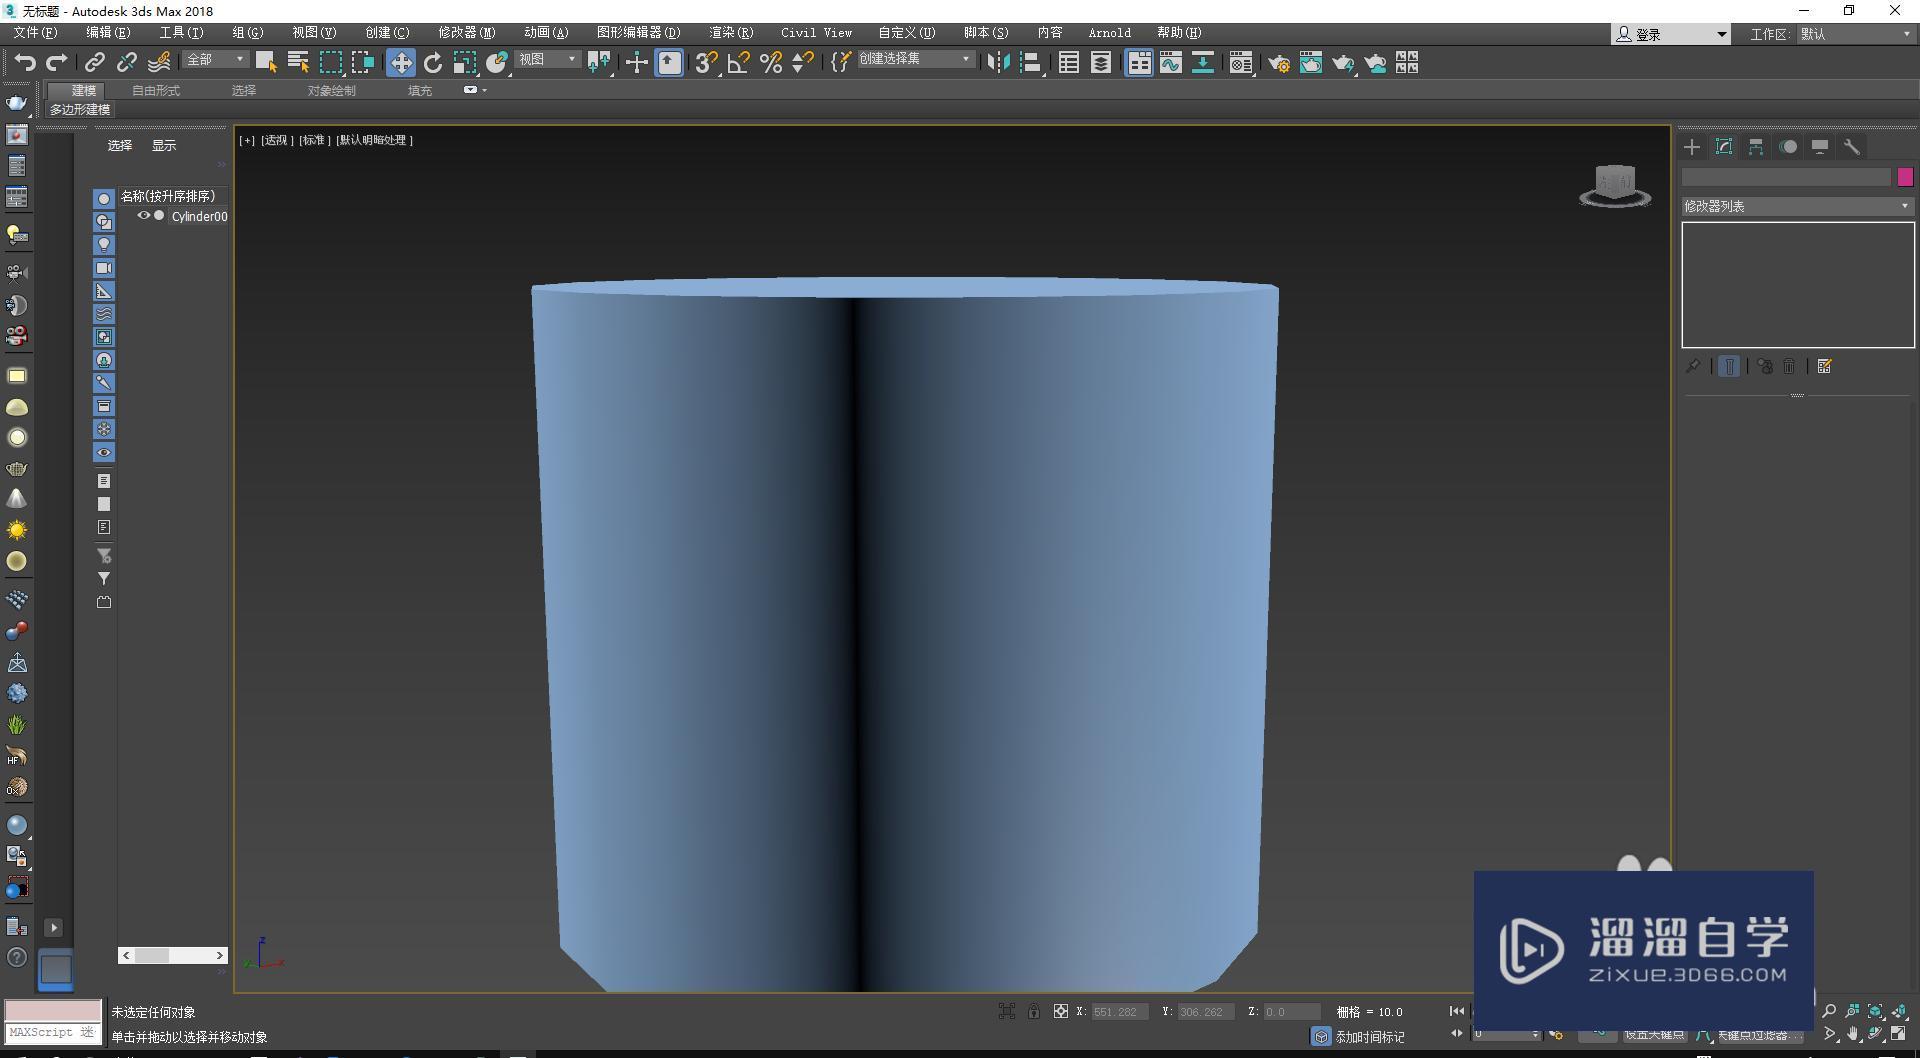This screenshot has width=1920, height=1058.
Task: Hide Cylinder00 using its eye icon
Action: tap(143, 216)
